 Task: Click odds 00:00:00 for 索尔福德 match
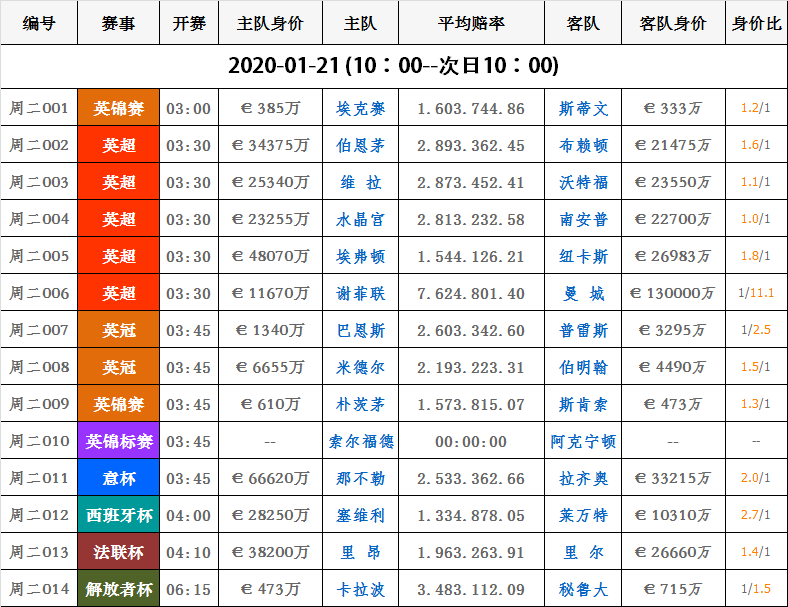pos(471,442)
